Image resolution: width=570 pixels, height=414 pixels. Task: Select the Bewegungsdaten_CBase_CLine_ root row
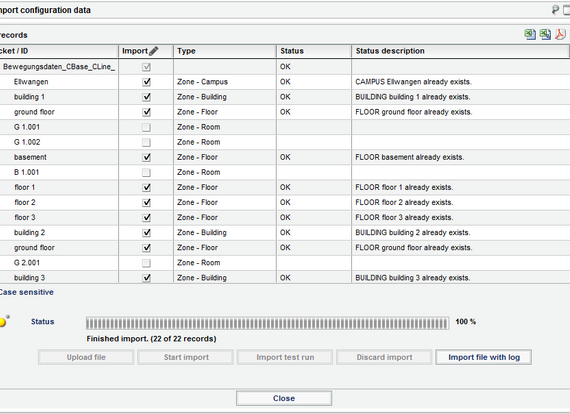(x=59, y=67)
